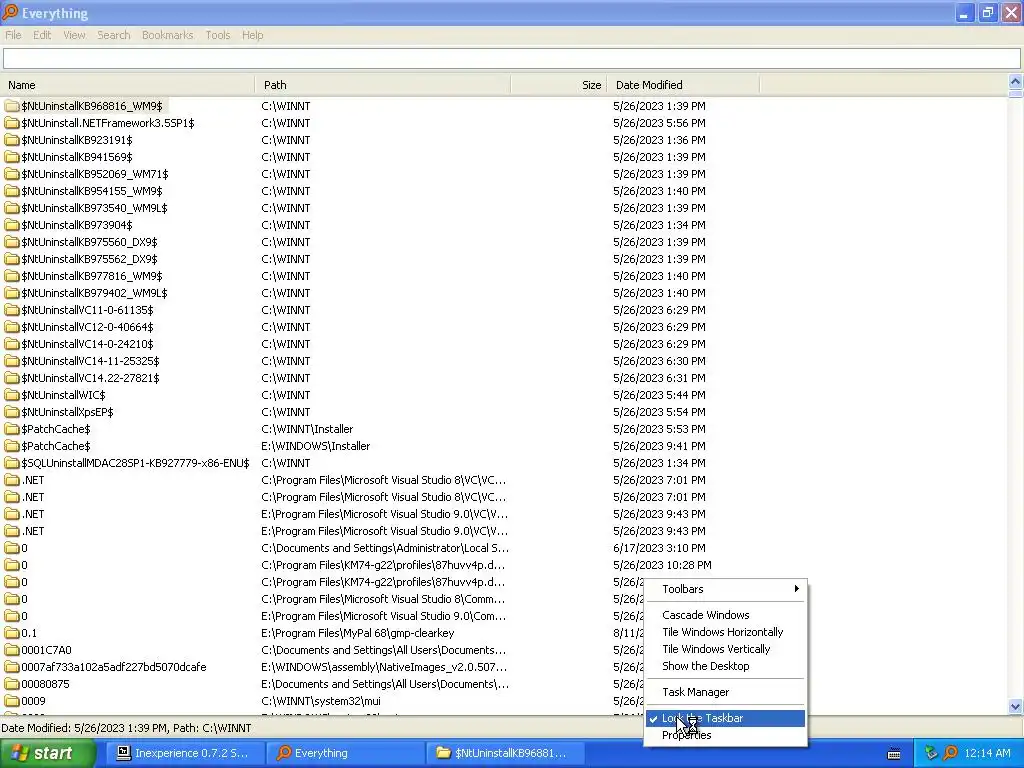The height and width of the screenshot is (768, 1024).
Task: Click folder icon of $NtUninstallXpsEP$
Action: pyautogui.click(x=12, y=411)
